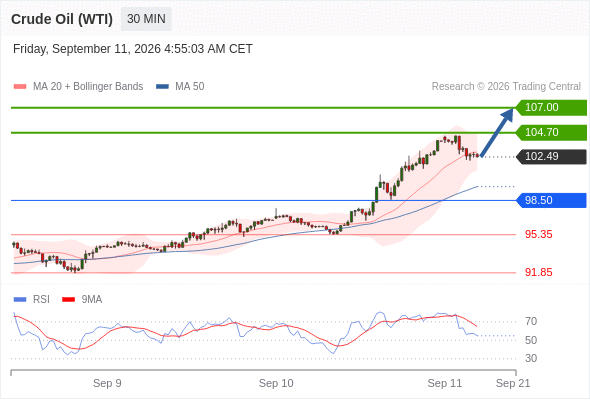Image resolution: width=590 pixels, height=400 pixels.
Task: Select the 104.70 green resistance label
Action: coord(551,132)
